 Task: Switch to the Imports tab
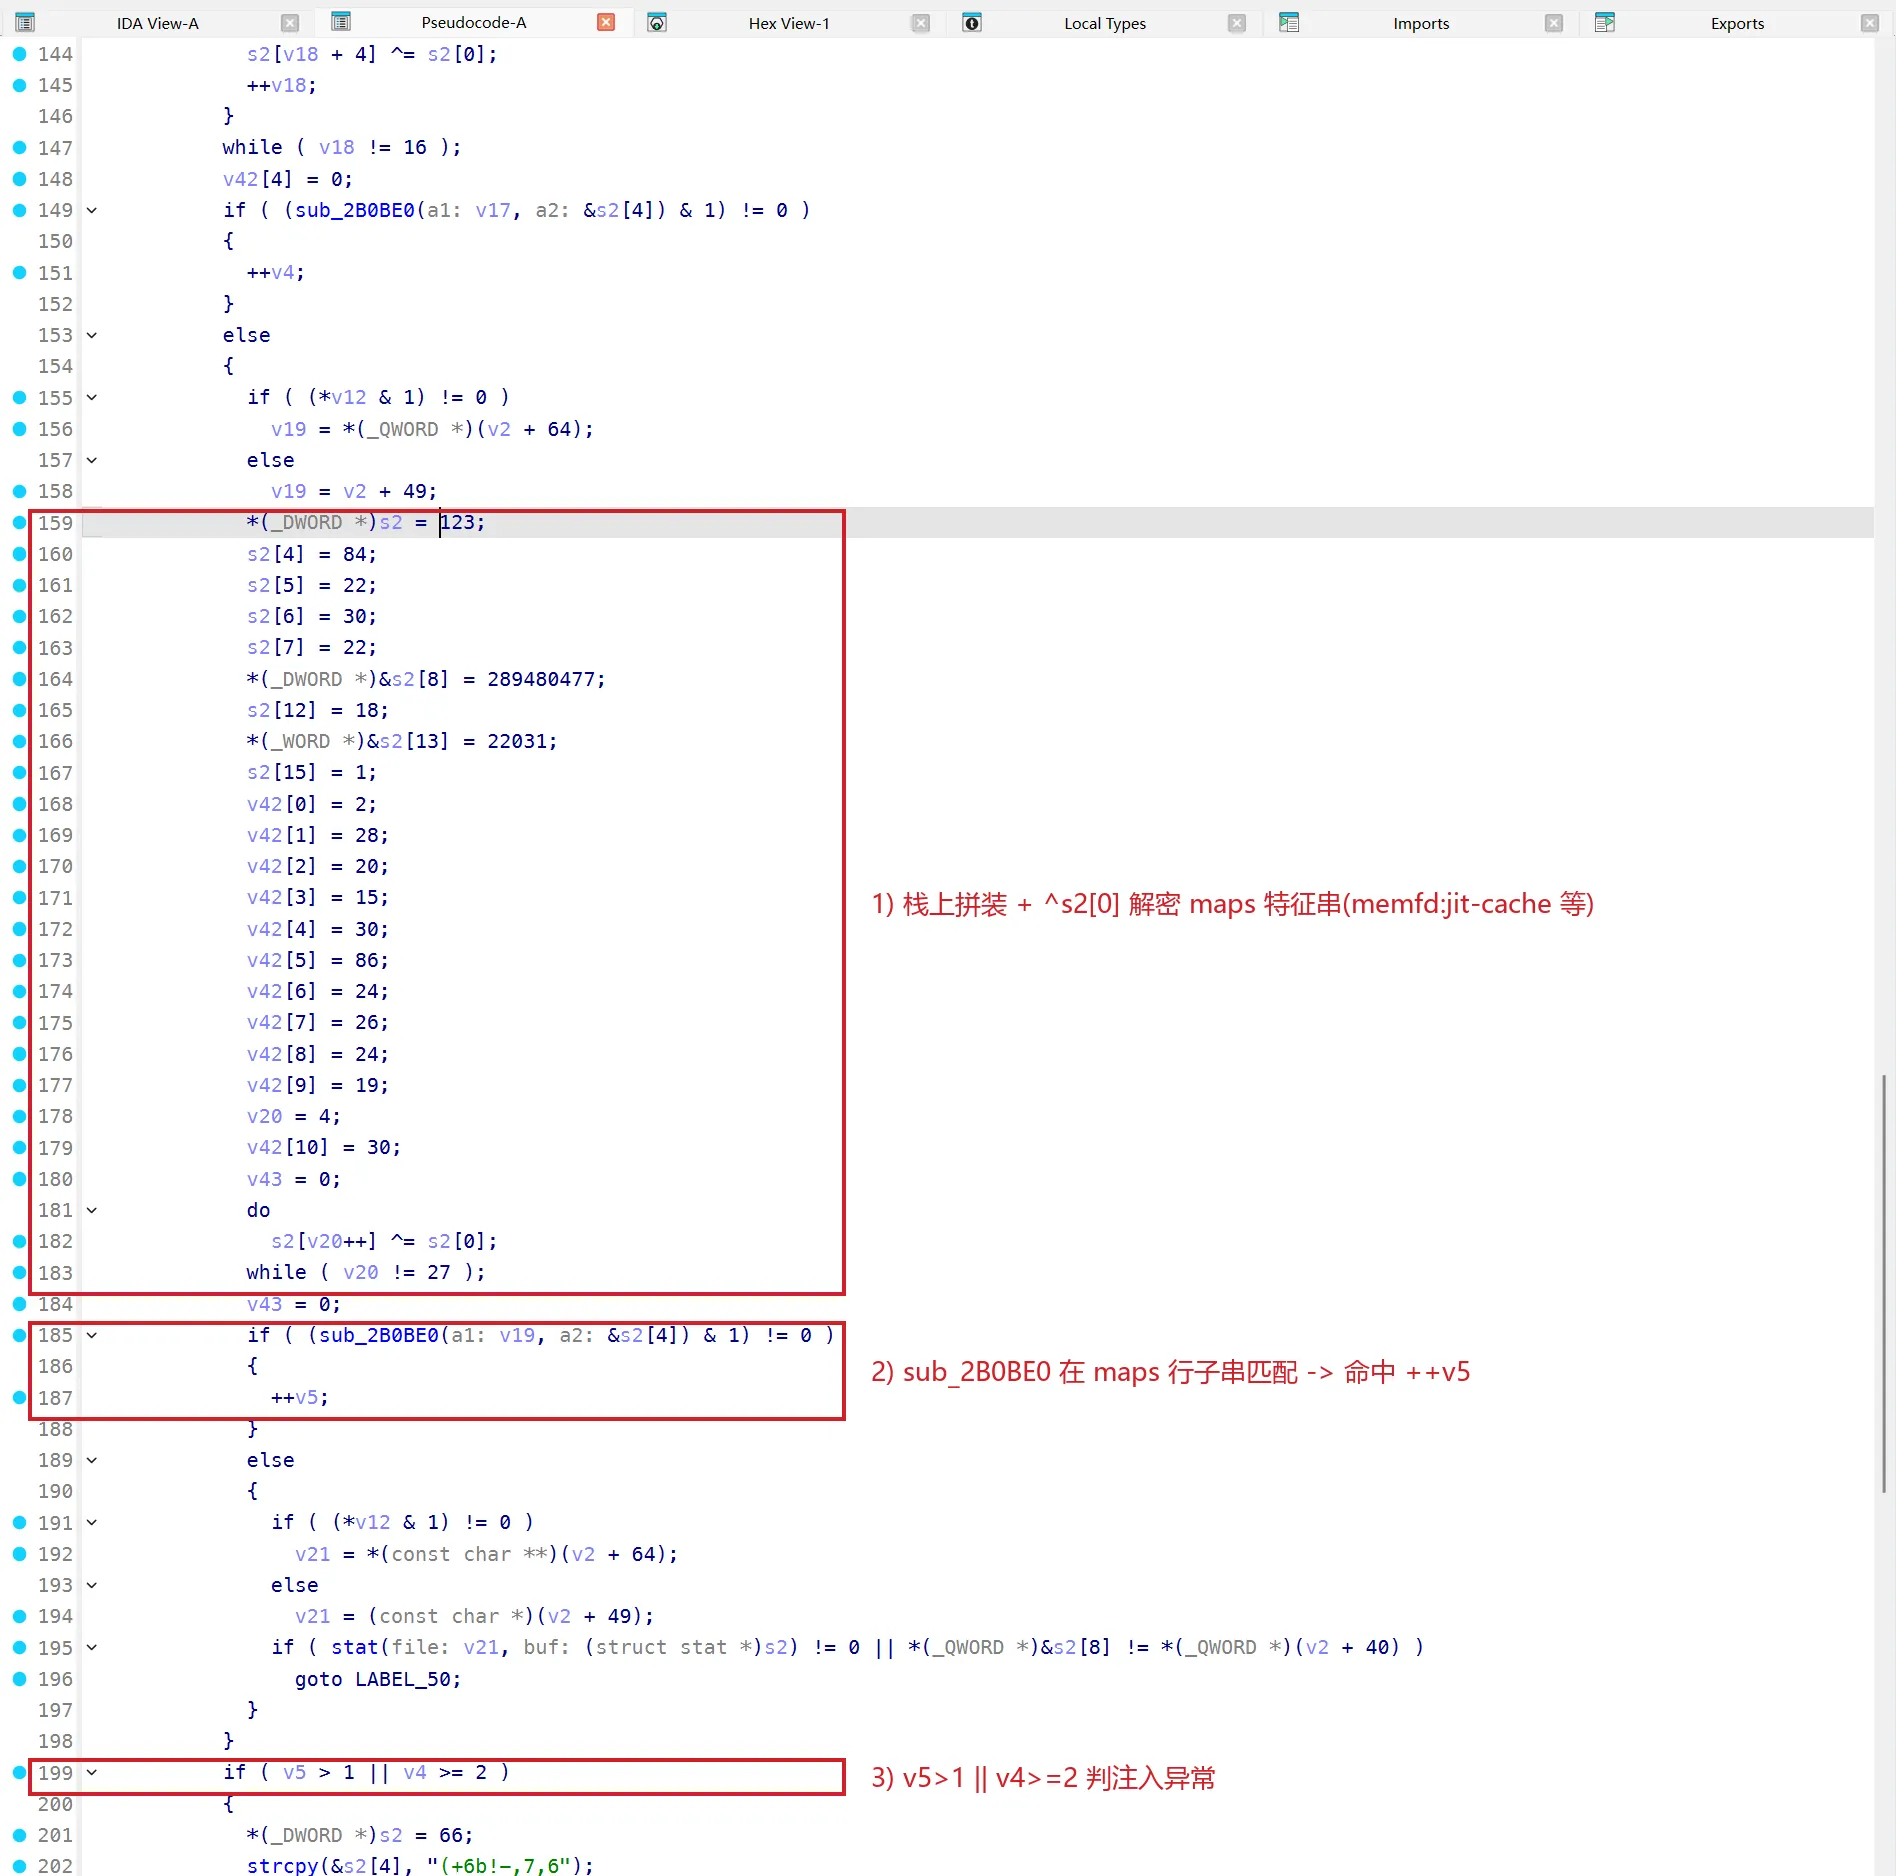1421,23
